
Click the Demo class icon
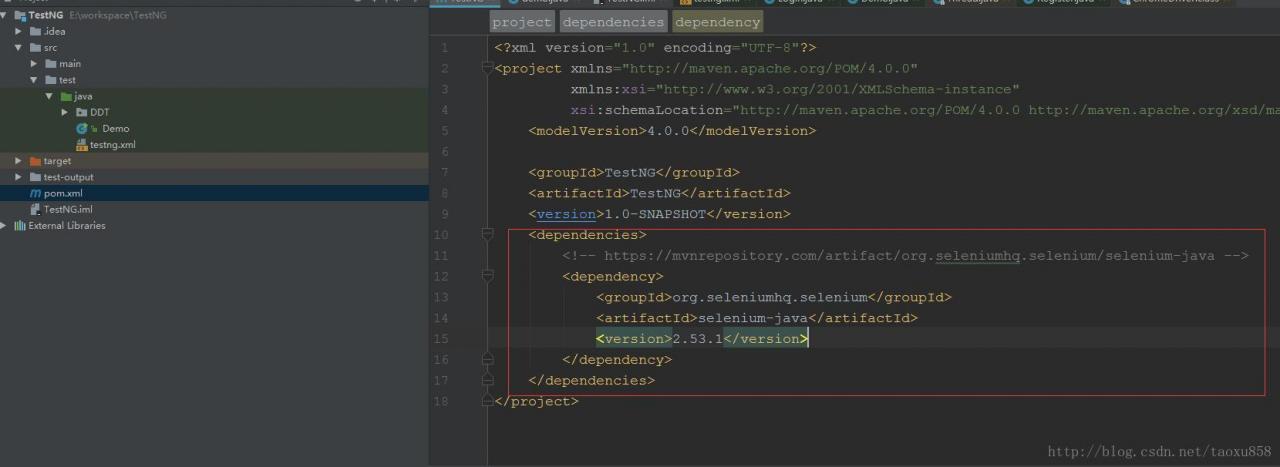82,128
